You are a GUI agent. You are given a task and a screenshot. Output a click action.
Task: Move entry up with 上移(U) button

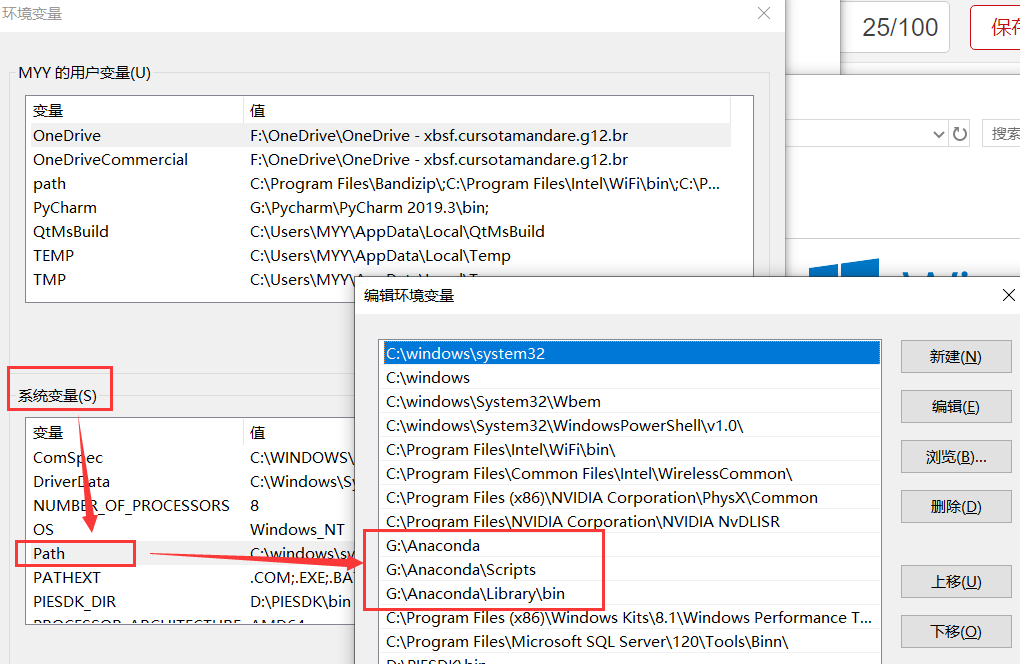(x=955, y=581)
